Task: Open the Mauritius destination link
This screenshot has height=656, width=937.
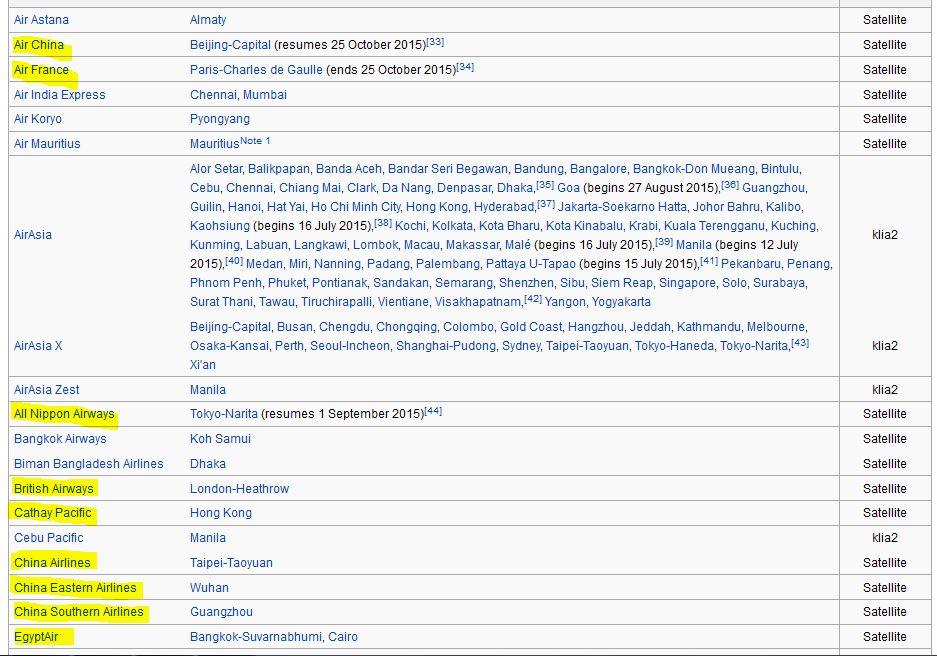Action: (x=215, y=144)
